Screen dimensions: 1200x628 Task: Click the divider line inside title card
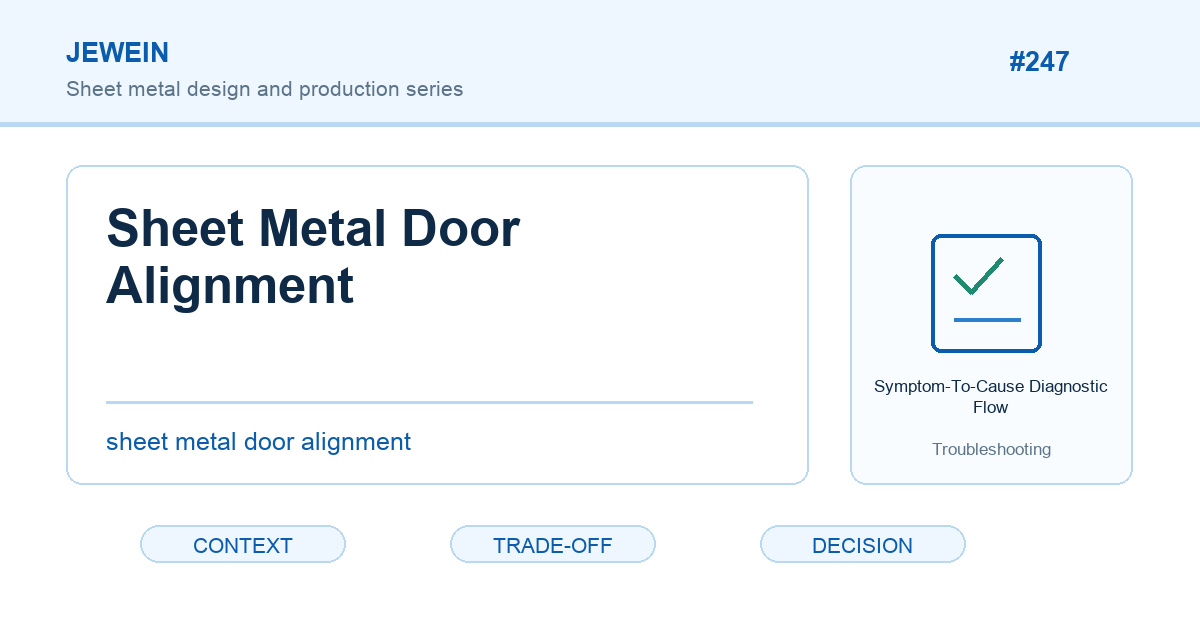(429, 402)
